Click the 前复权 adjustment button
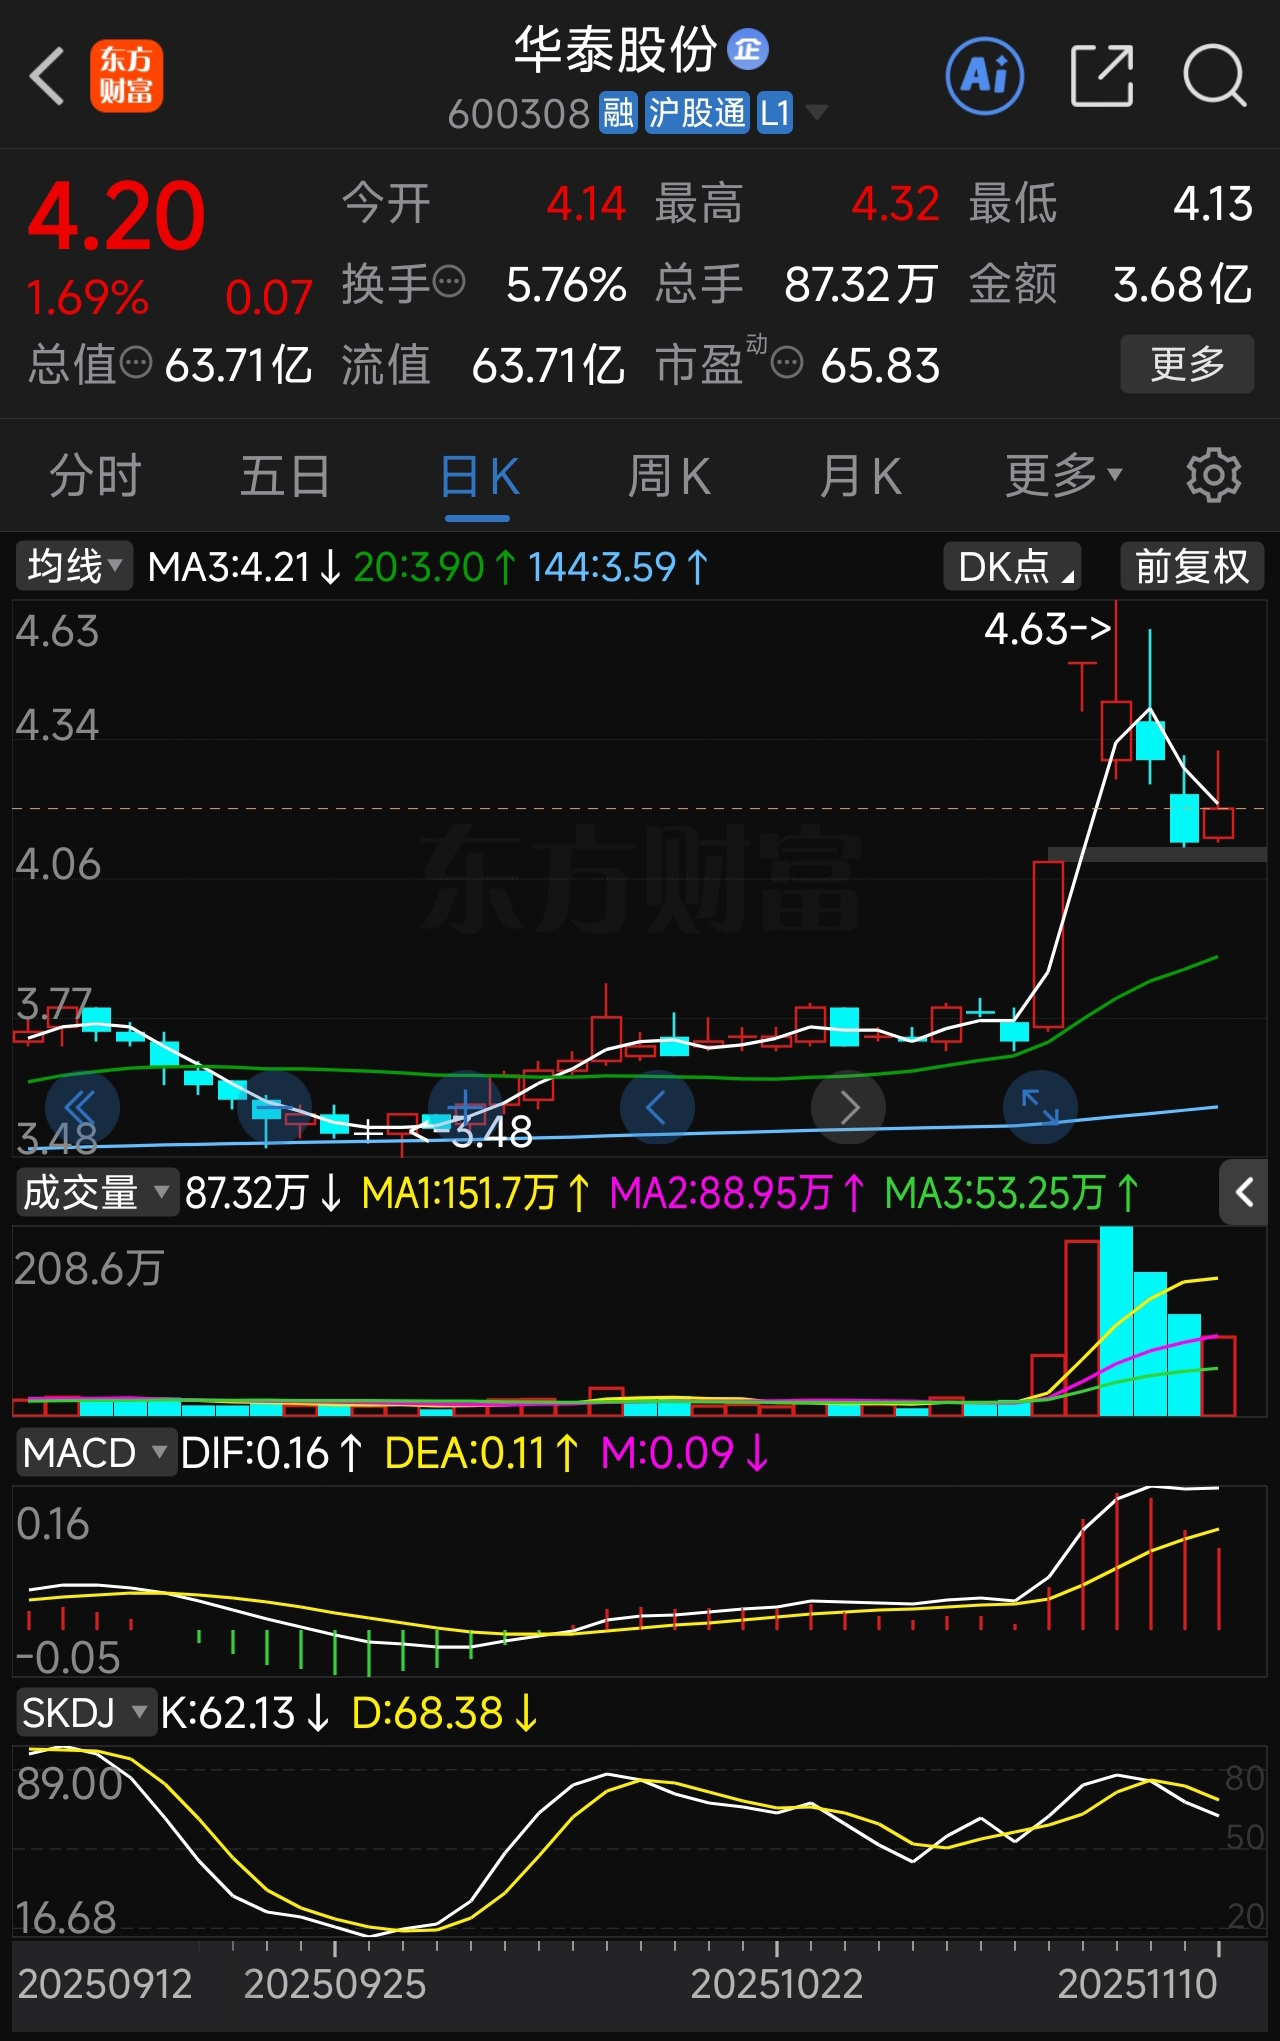Image resolution: width=1280 pixels, height=2041 pixels. coord(1192,567)
